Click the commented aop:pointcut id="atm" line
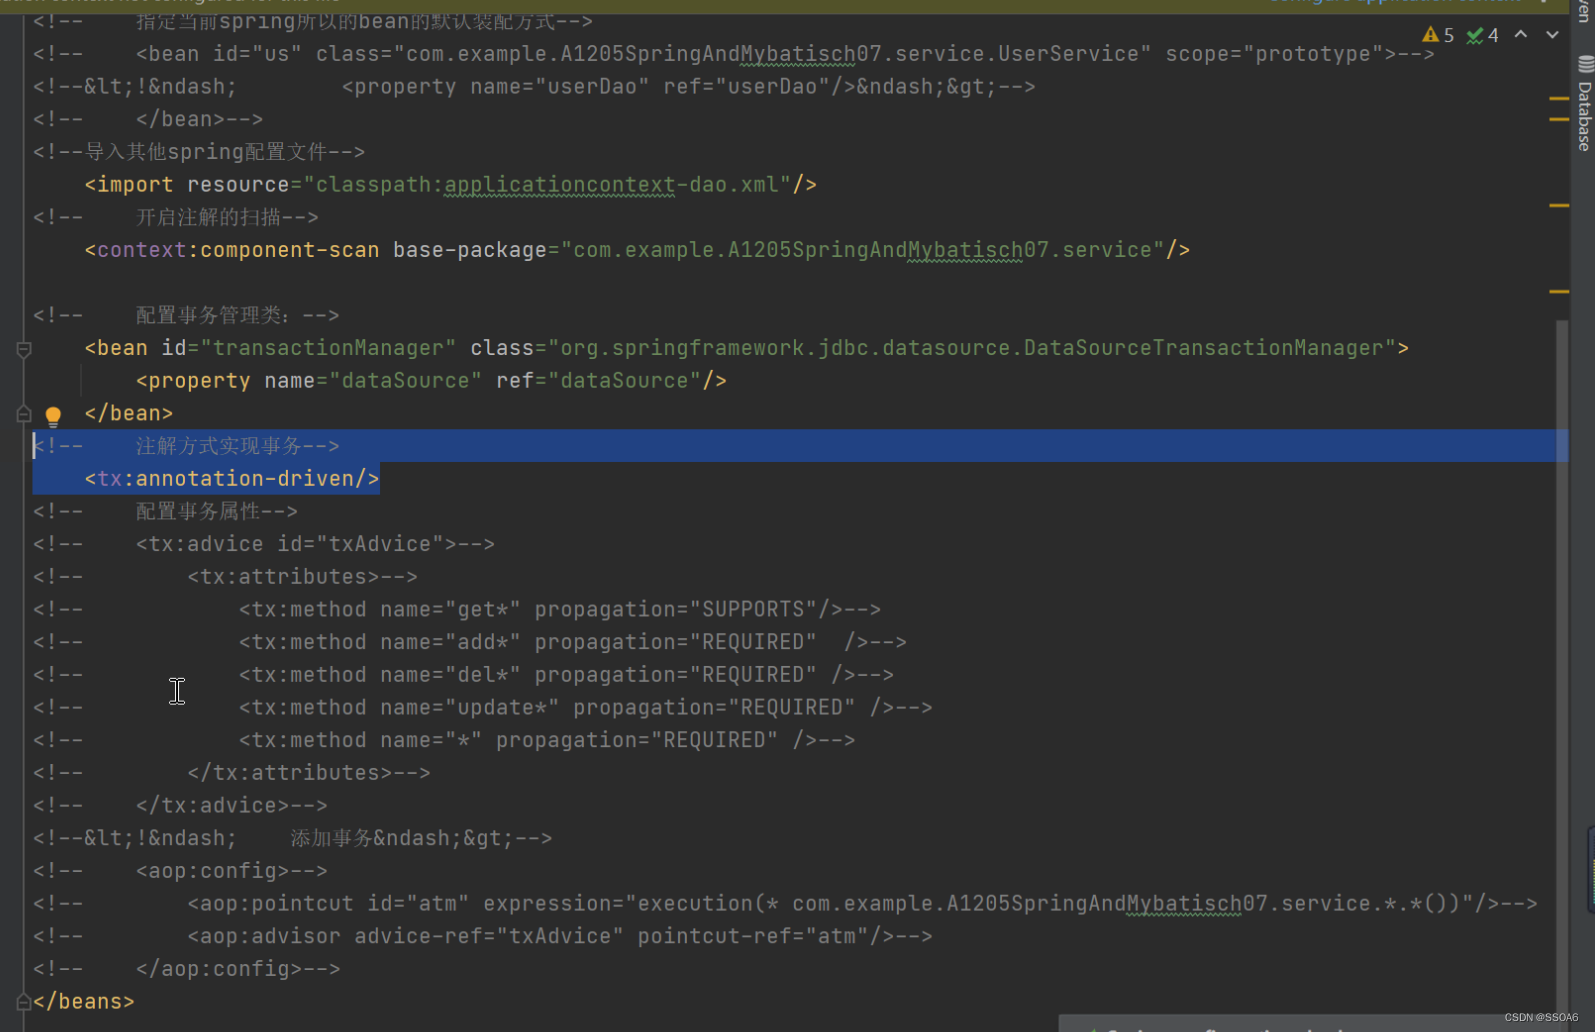This screenshot has height=1032, width=1595. pos(785,903)
